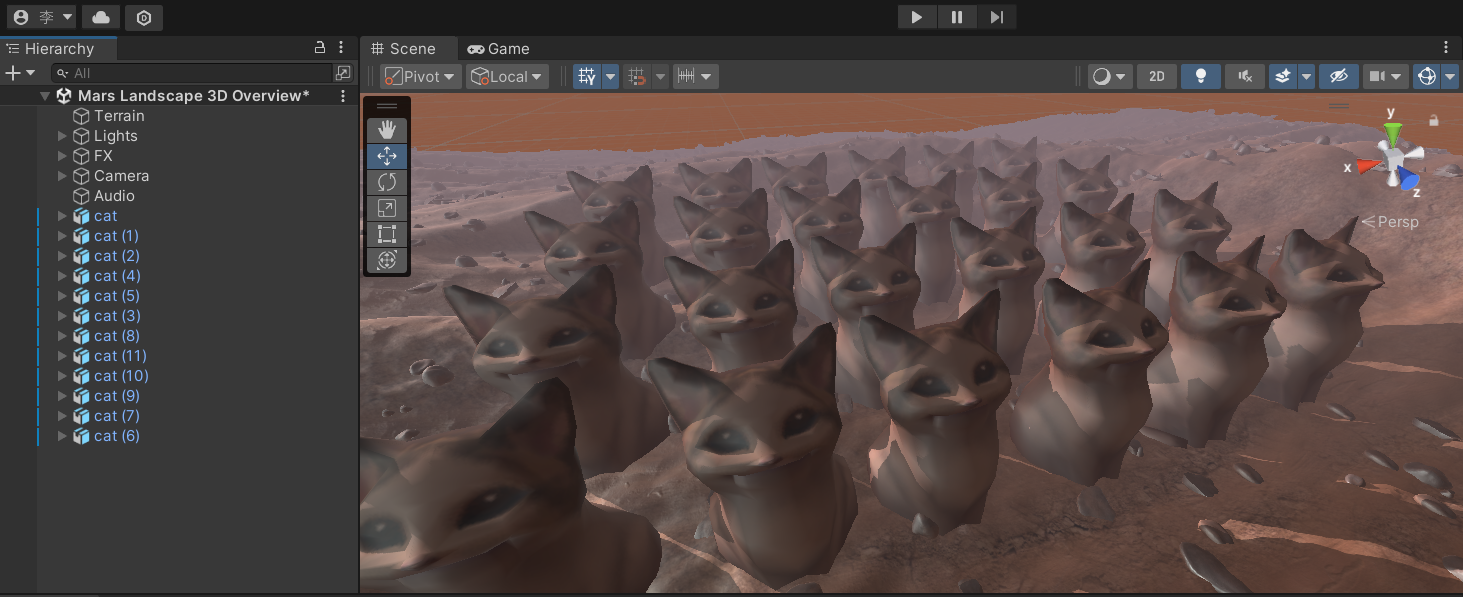The width and height of the screenshot is (1463, 597).
Task: Toggle scene effects (skybox, fog) icon
Action: (x=1284, y=76)
